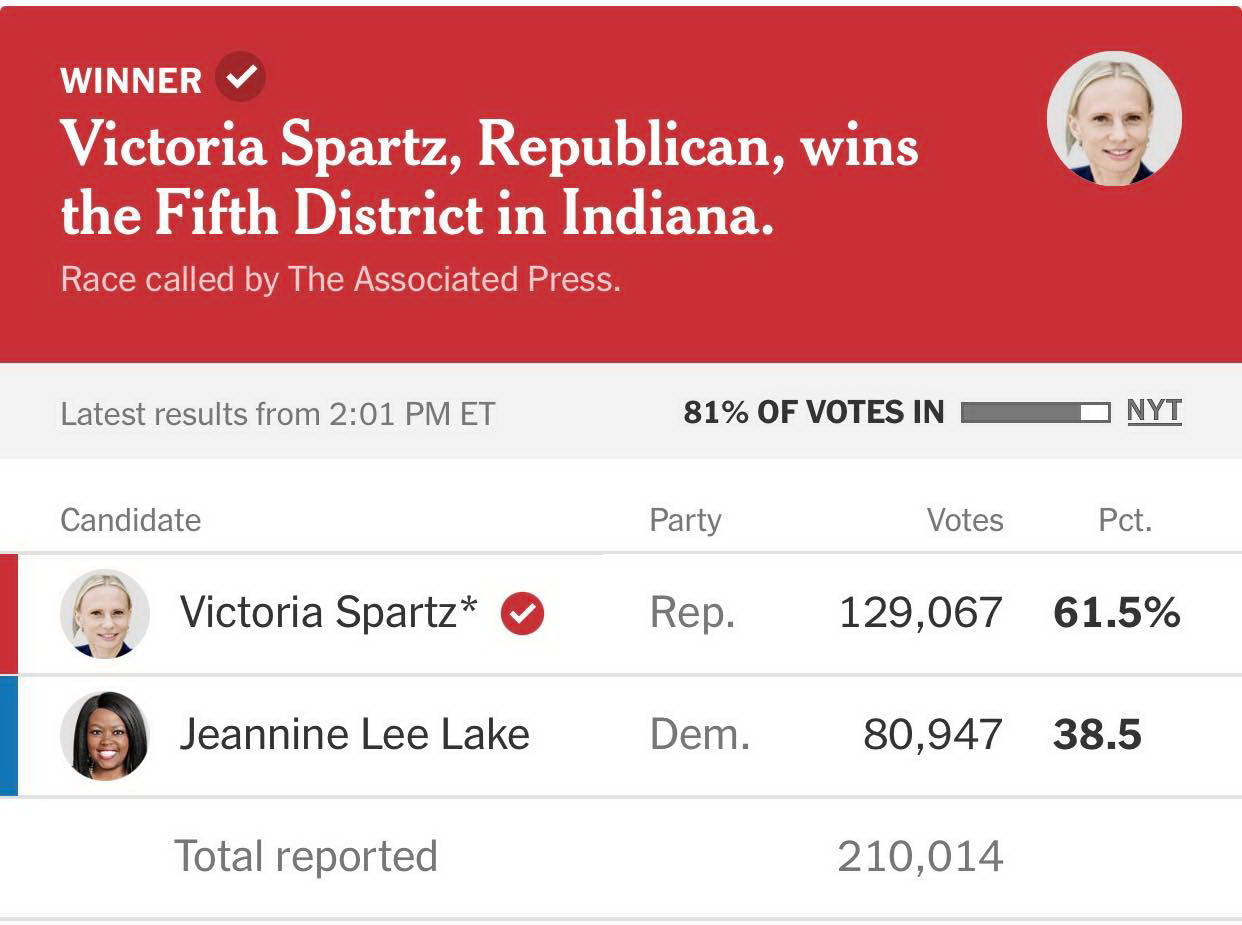Viewport: 1242px width, 925px height.
Task: Click the blue party color bar for Lake
Action: tap(9, 735)
